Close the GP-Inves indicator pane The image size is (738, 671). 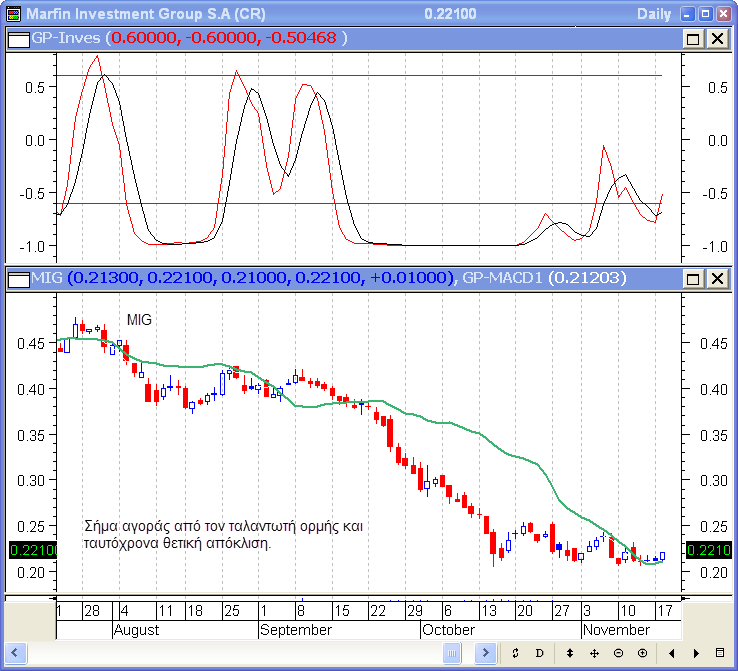pos(717,38)
